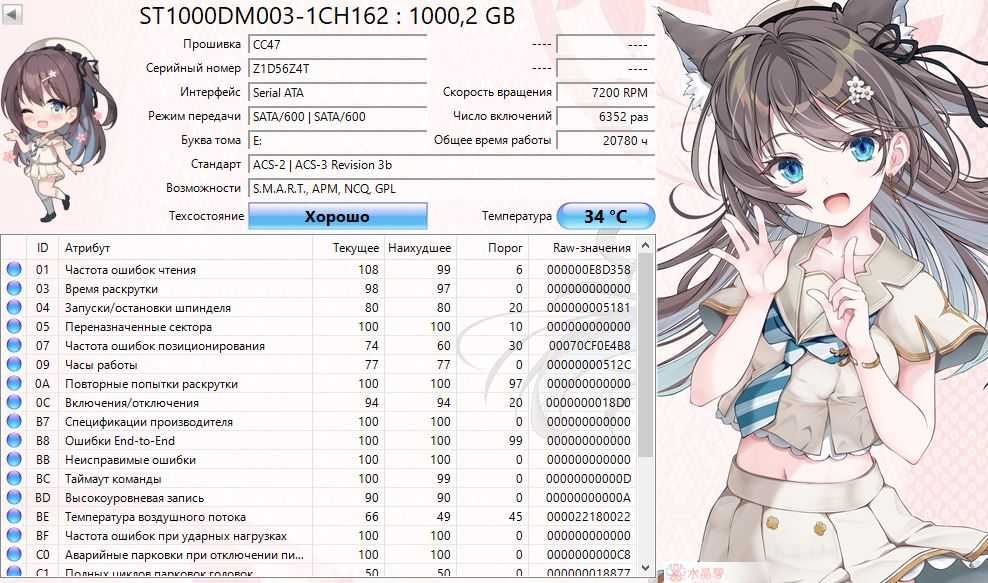The height and width of the screenshot is (583, 988).
Task: Click the Порог column header
Action: [493, 248]
